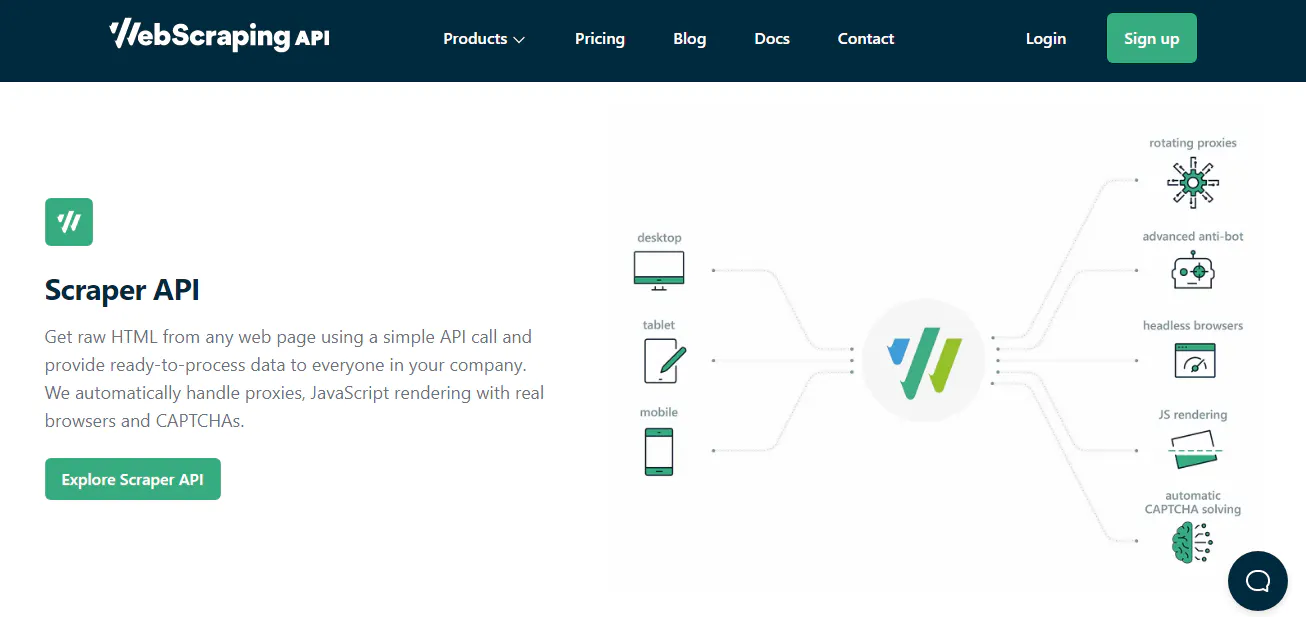Click the tablet device icon

[661, 361]
